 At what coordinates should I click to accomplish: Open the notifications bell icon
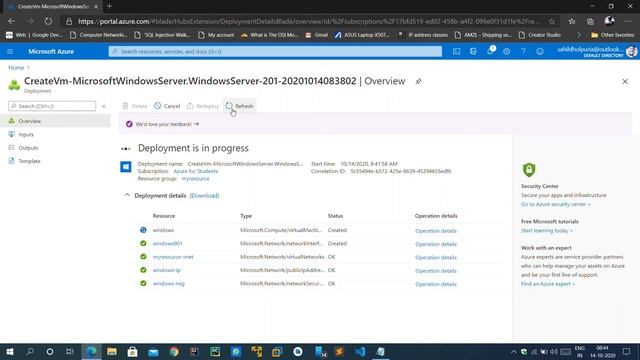(x=490, y=51)
